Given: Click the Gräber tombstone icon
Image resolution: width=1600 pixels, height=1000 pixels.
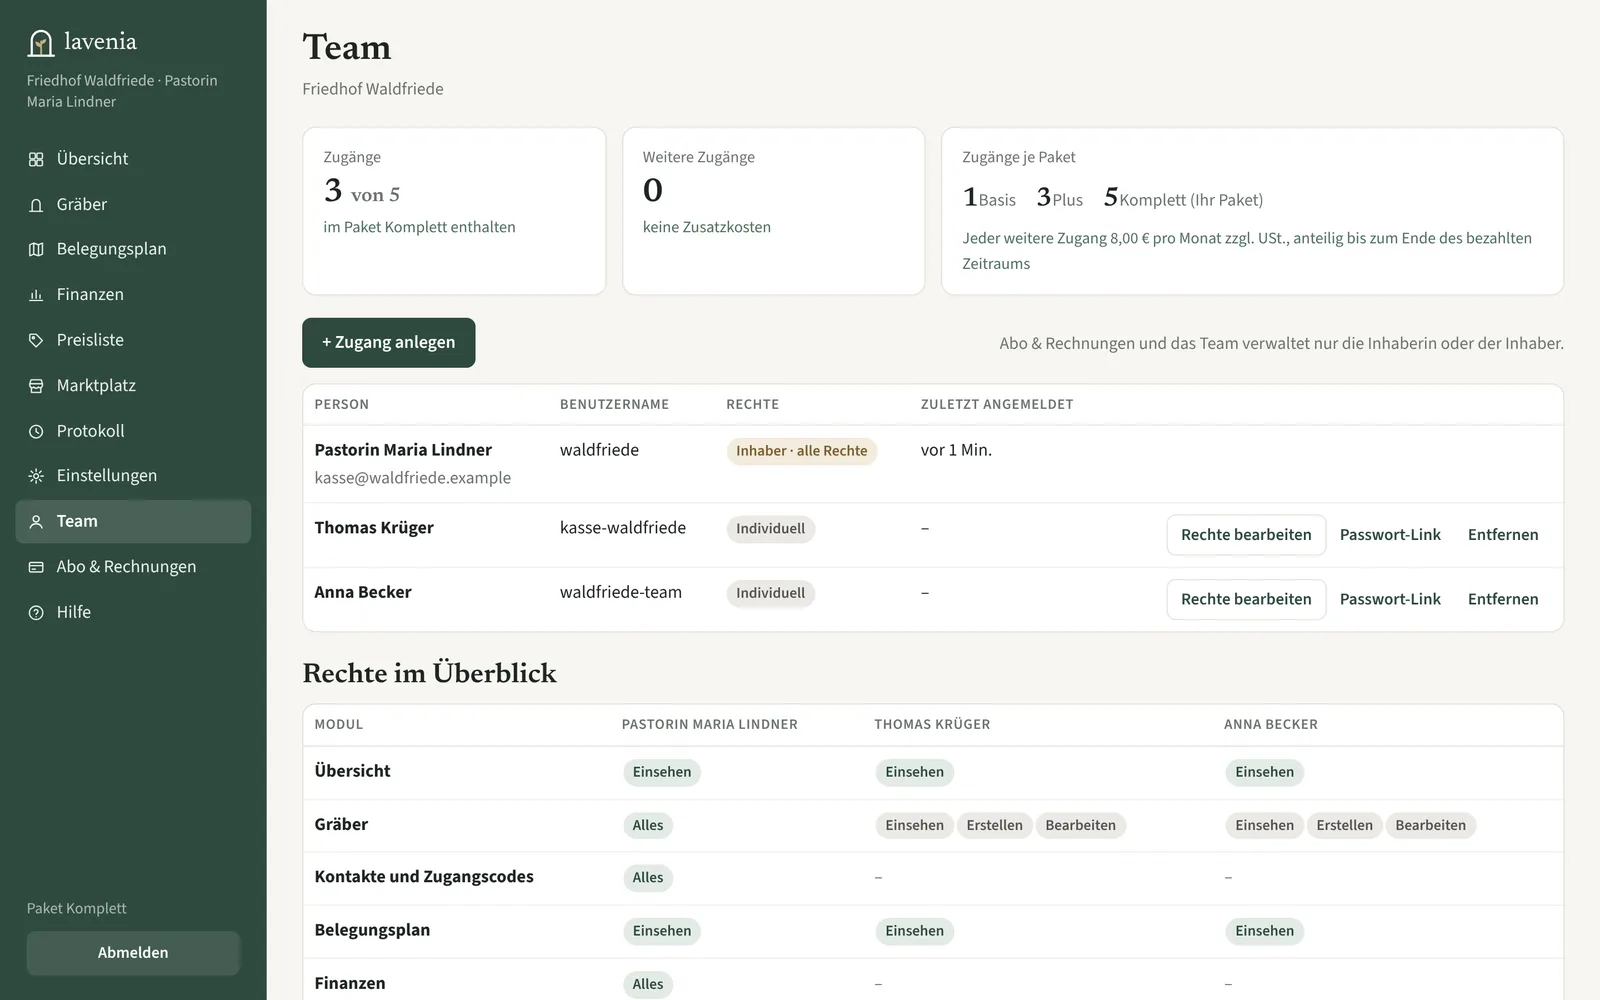Looking at the screenshot, I should 36,205.
